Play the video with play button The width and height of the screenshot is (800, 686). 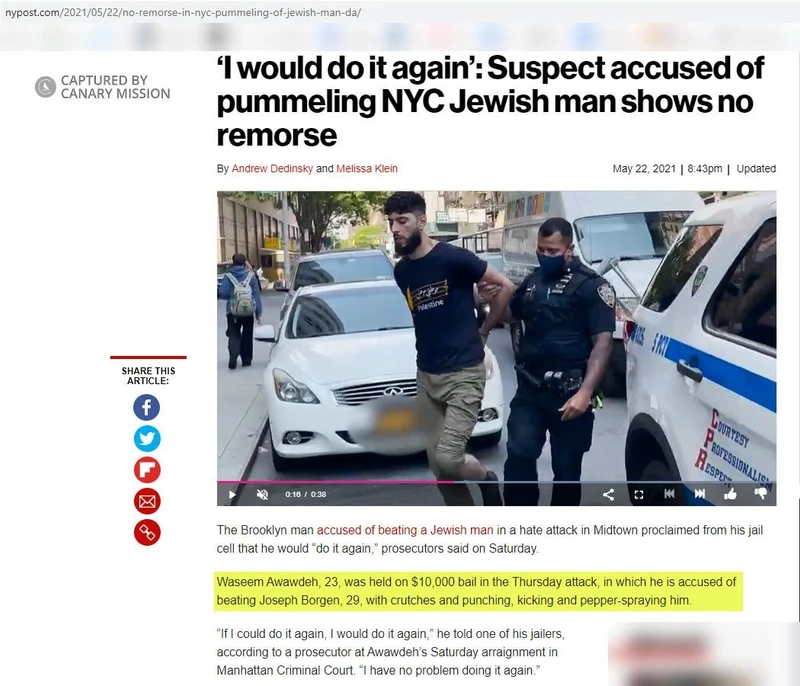pos(232,494)
